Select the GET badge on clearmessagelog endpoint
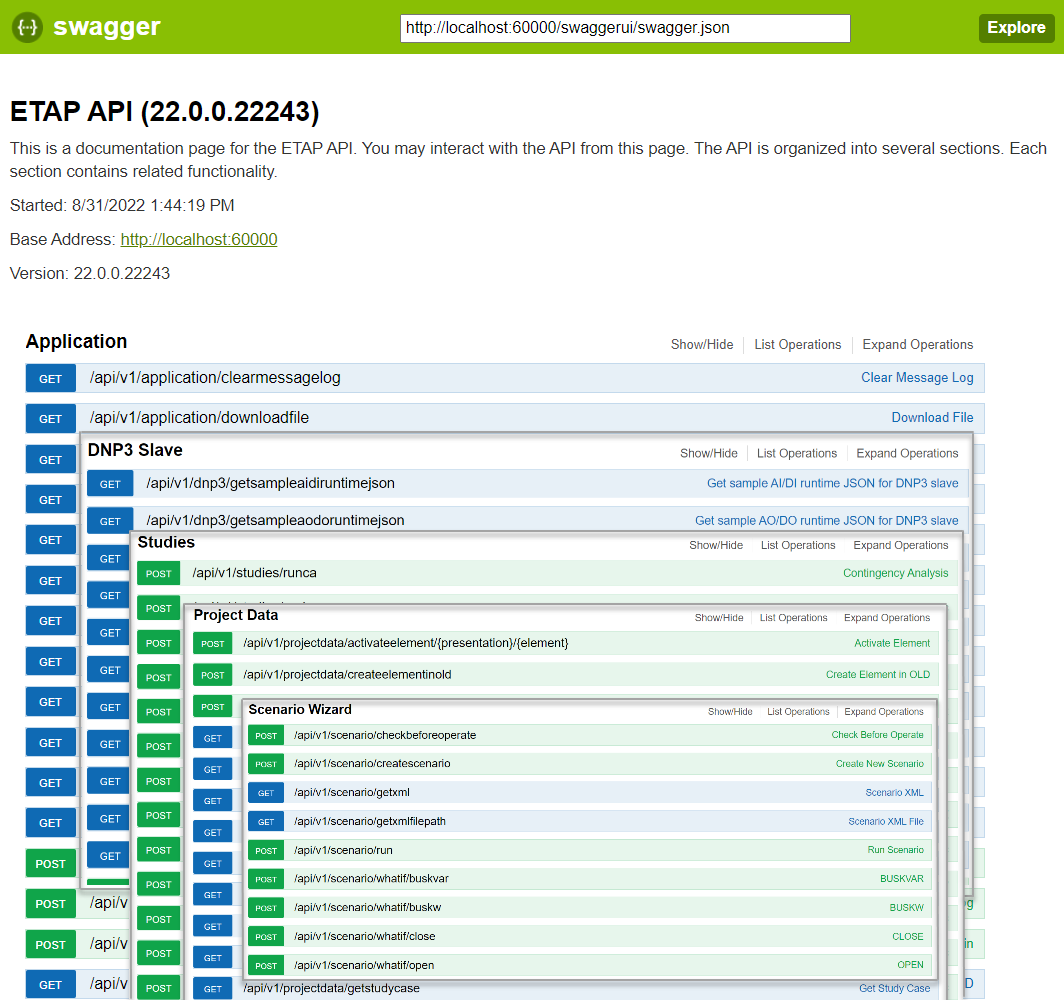1064x1000 pixels. point(50,378)
